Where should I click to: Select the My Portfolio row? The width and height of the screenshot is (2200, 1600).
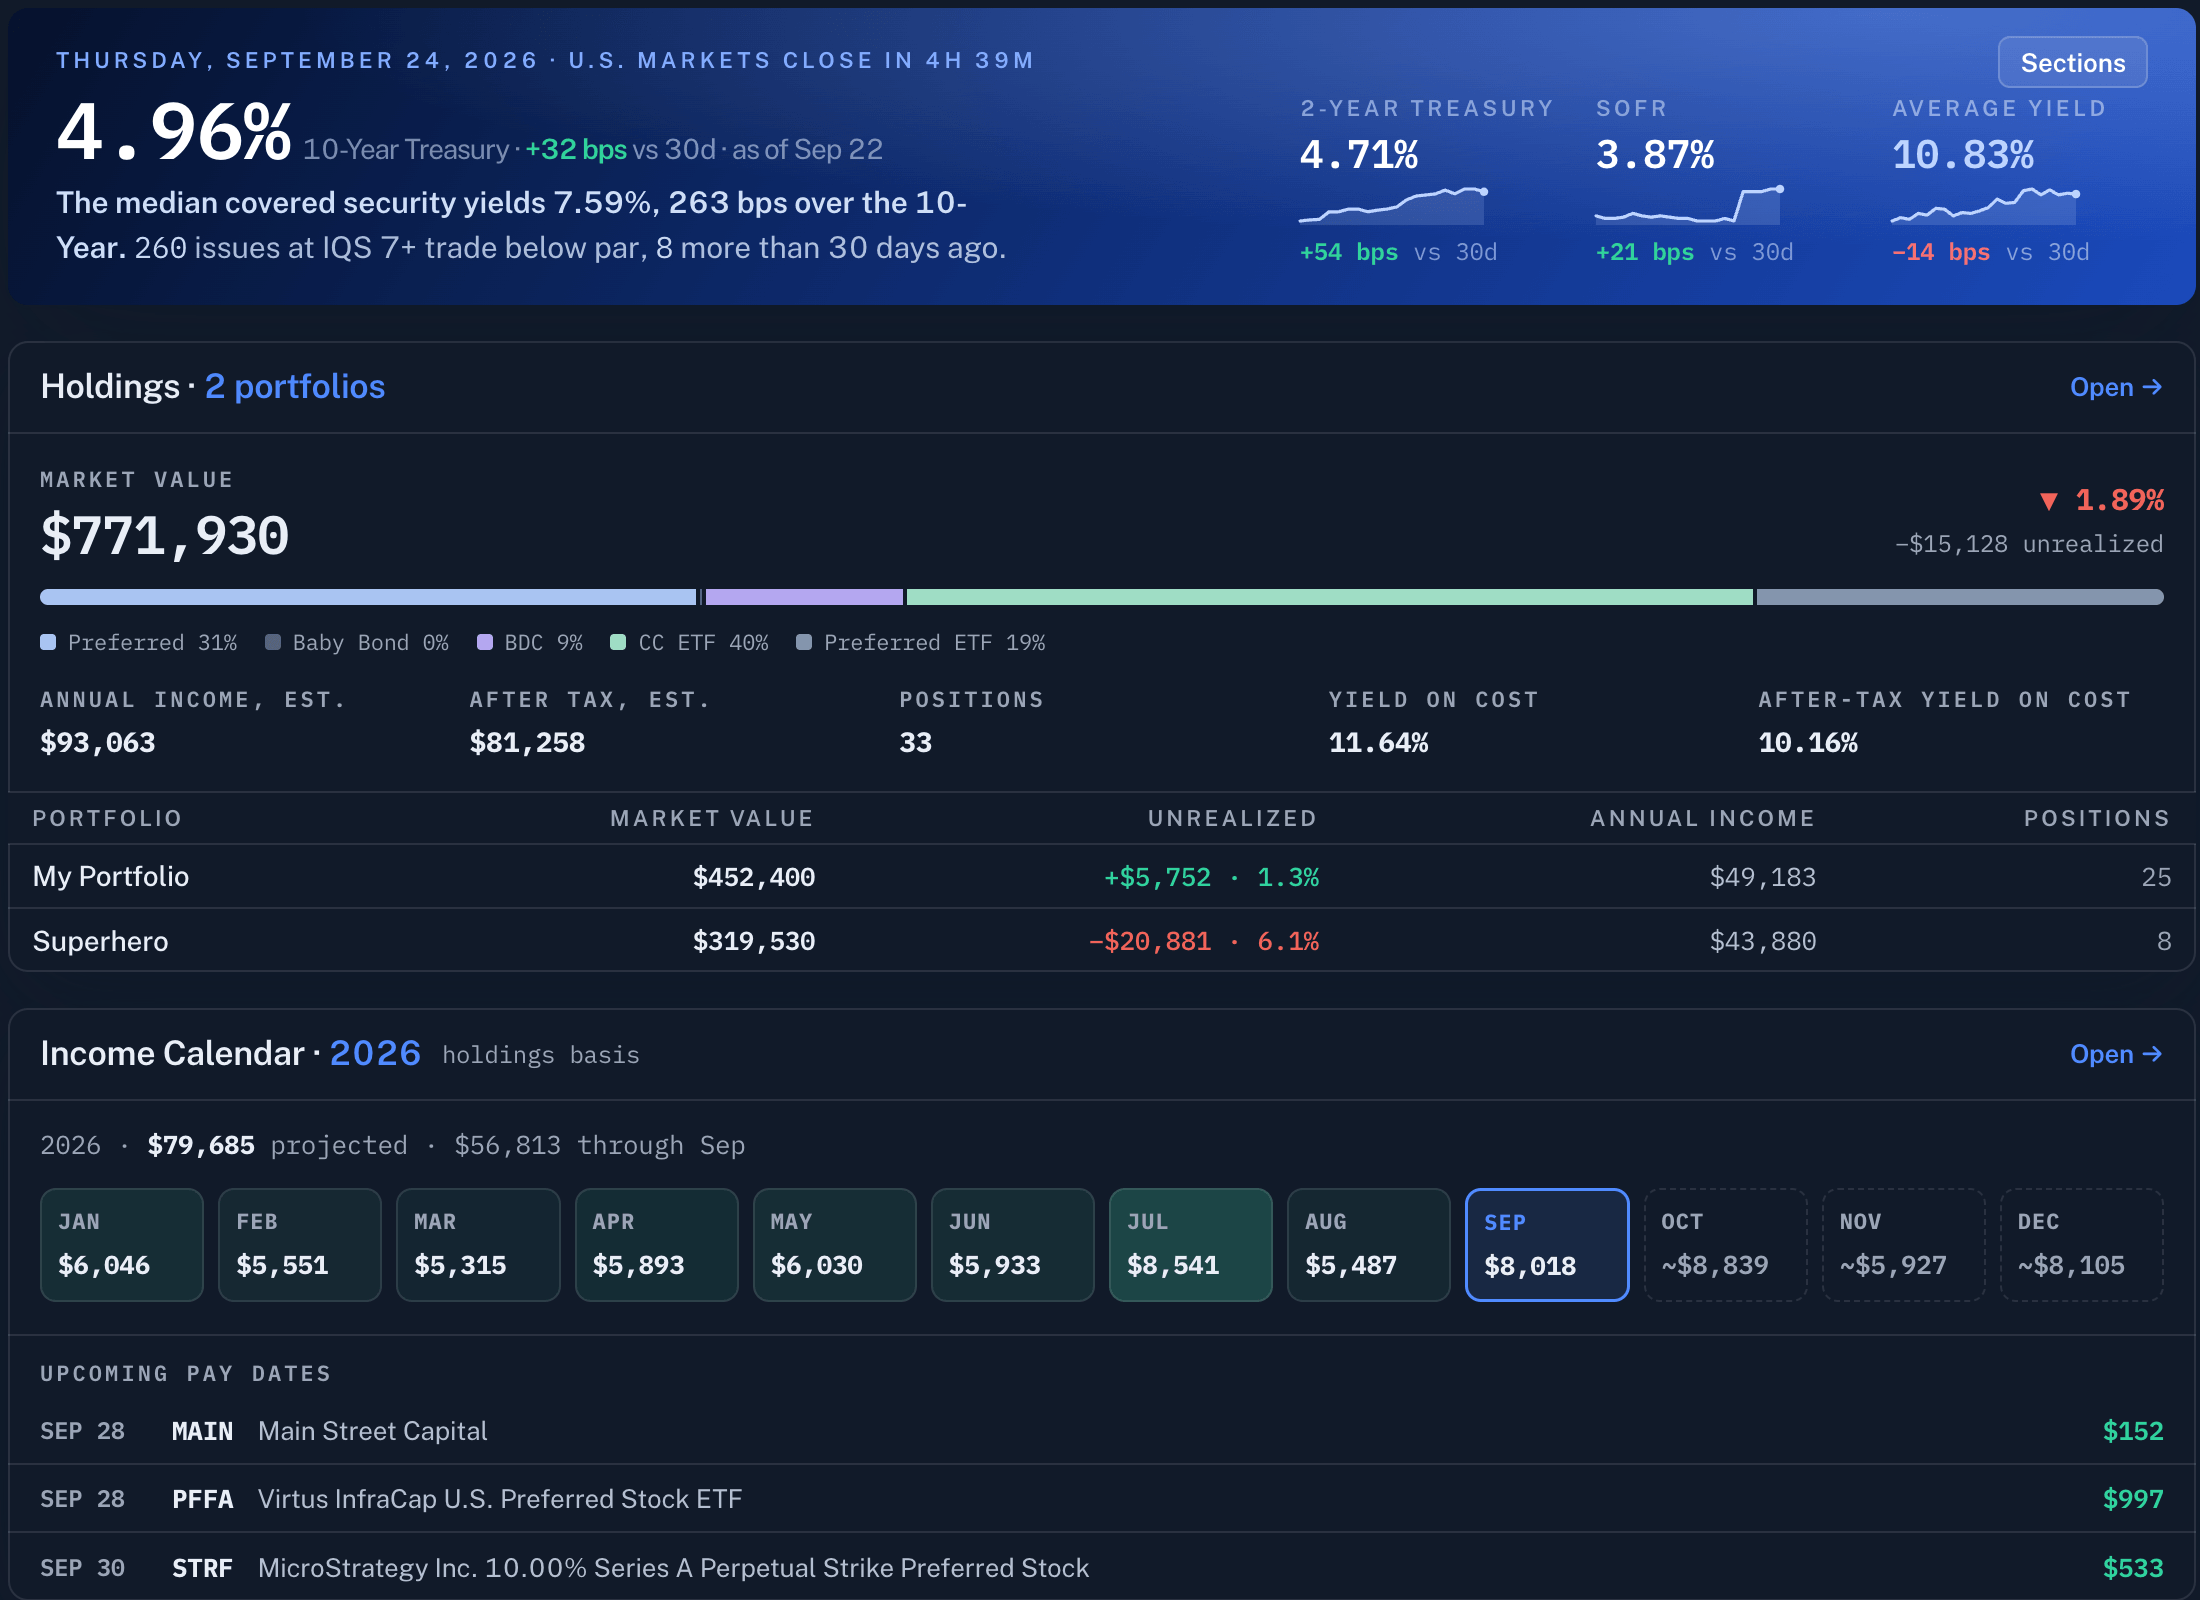pos(1101,877)
